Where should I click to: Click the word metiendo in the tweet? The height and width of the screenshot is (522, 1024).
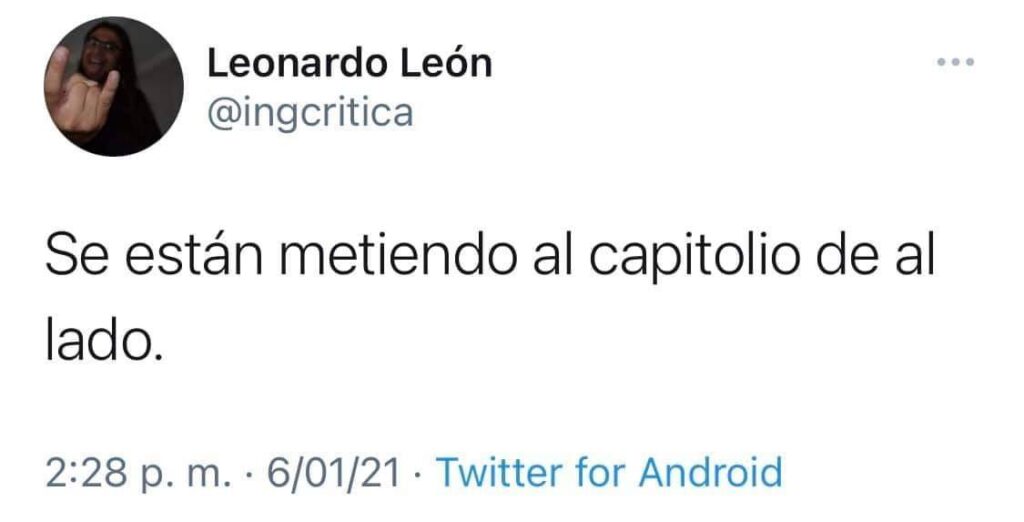click(395, 254)
